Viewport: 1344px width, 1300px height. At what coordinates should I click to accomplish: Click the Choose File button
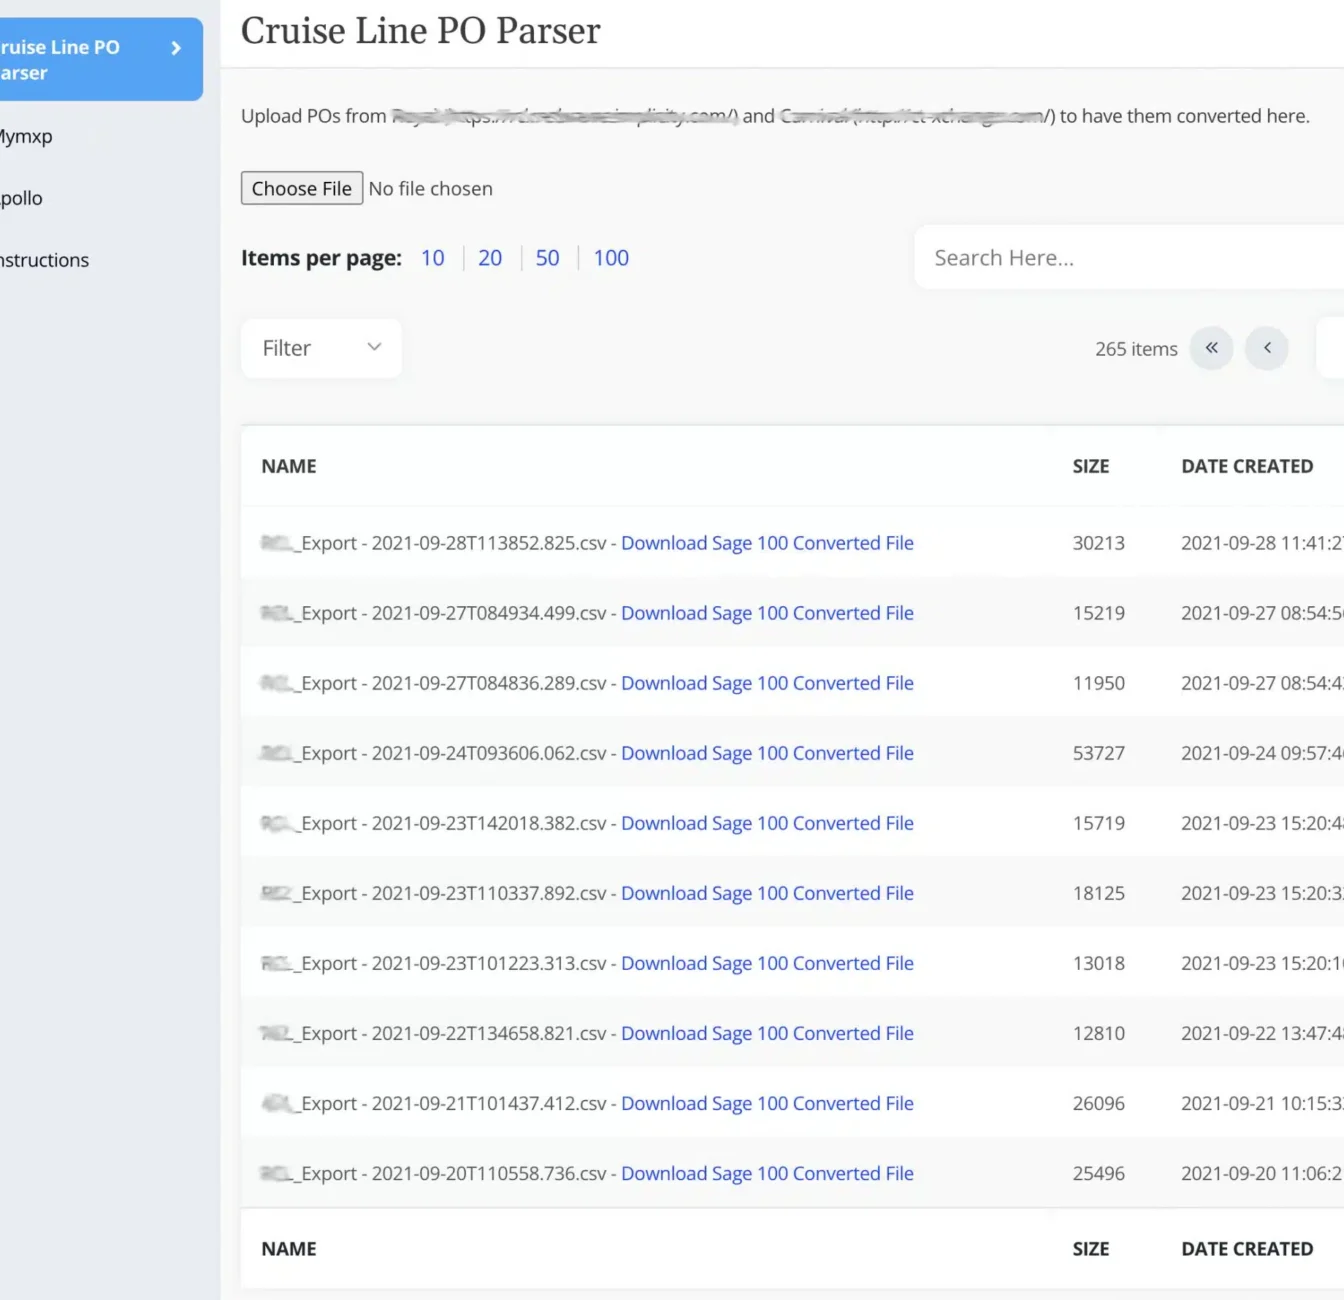click(x=301, y=189)
